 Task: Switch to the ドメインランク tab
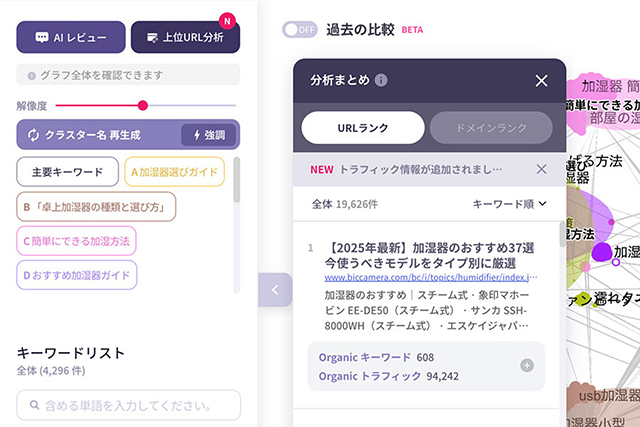click(491, 127)
